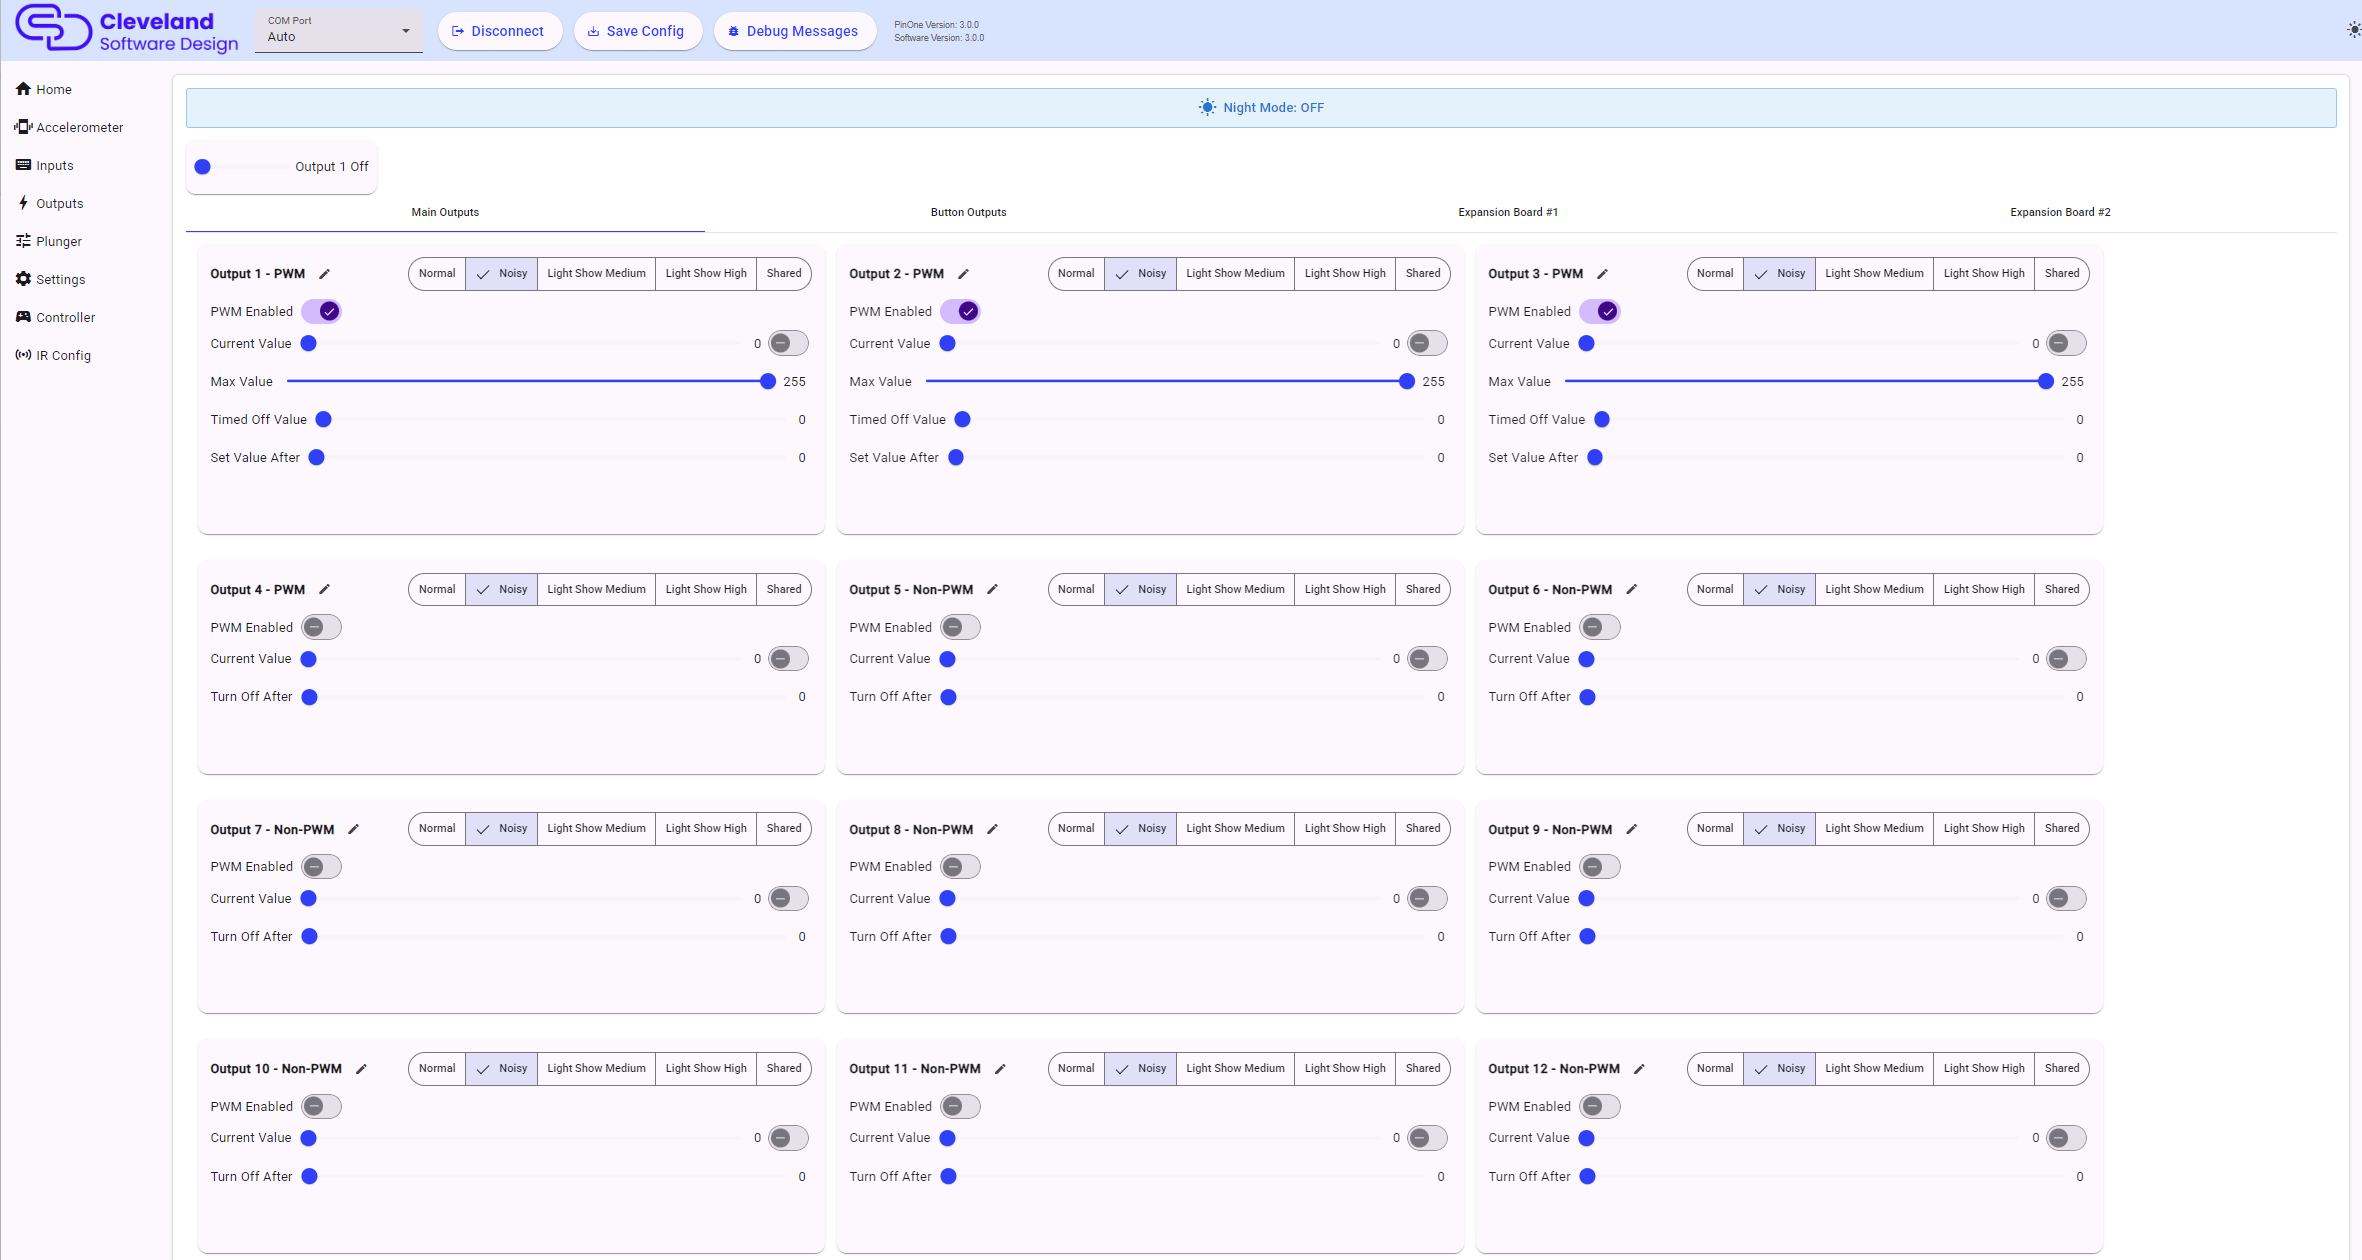Open the COM Port dropdown
The width and height of the screenshot is (2362, 1260).
(x=339, y=30)
